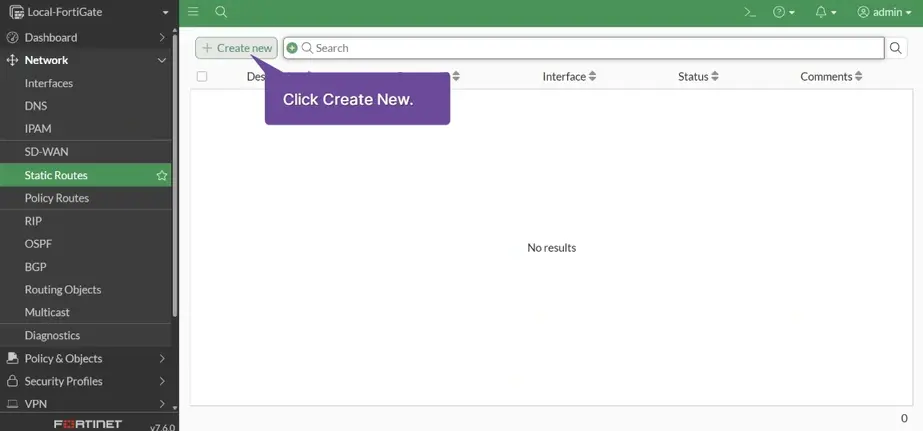Viewport: 923px width, 431px height.
Task: Click the green add-filter plus icon
Action: (x=292, y=48)
